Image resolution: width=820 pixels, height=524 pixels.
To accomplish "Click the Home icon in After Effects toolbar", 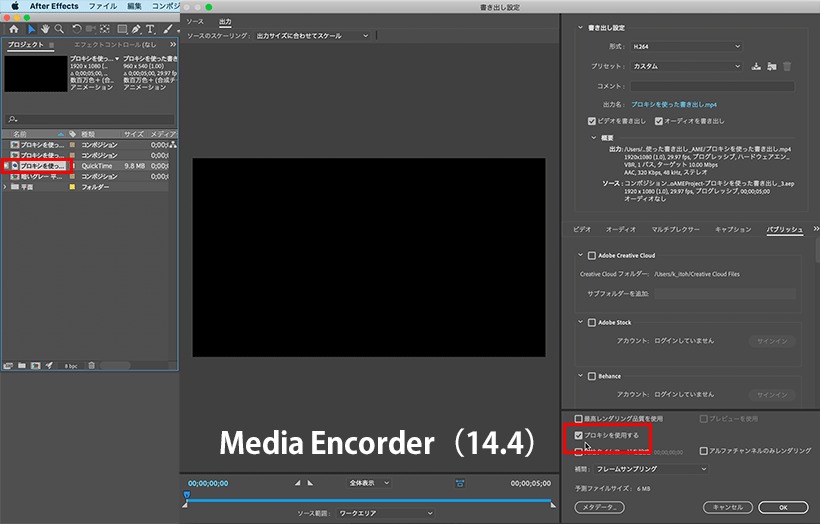I will point(14,29).
